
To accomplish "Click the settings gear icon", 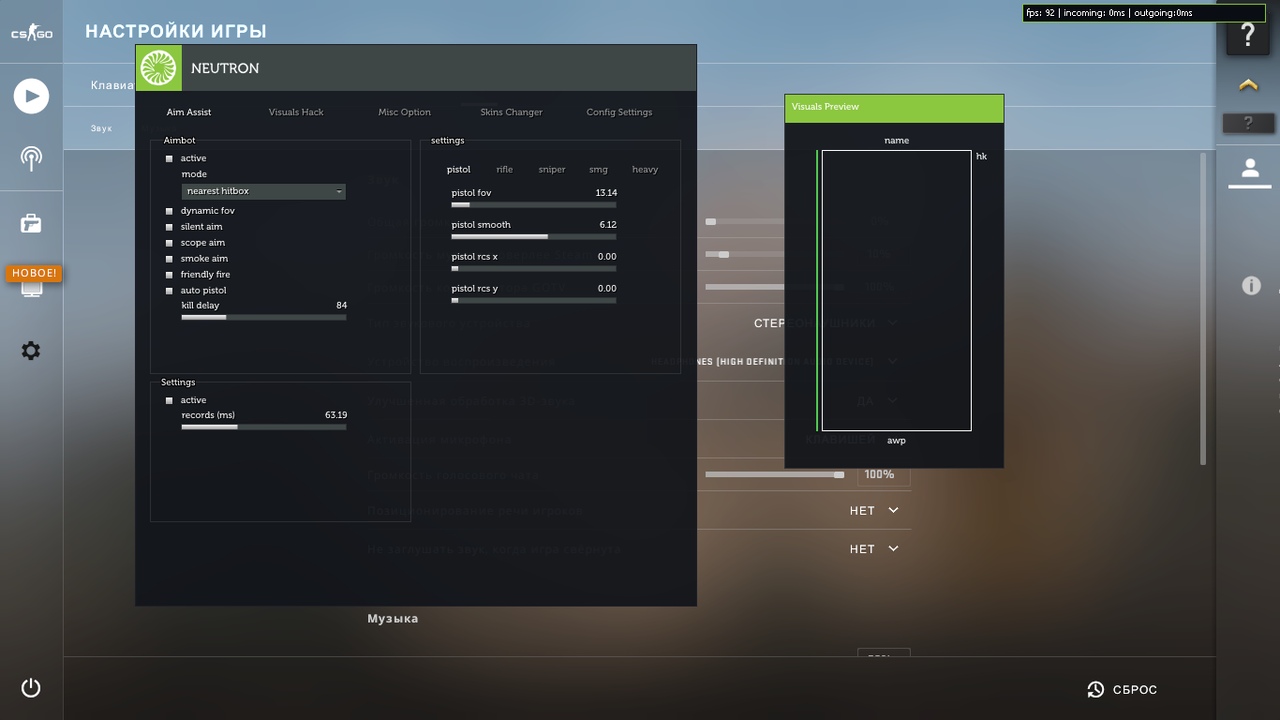I will pyautogui.click(x=31, y=351).
